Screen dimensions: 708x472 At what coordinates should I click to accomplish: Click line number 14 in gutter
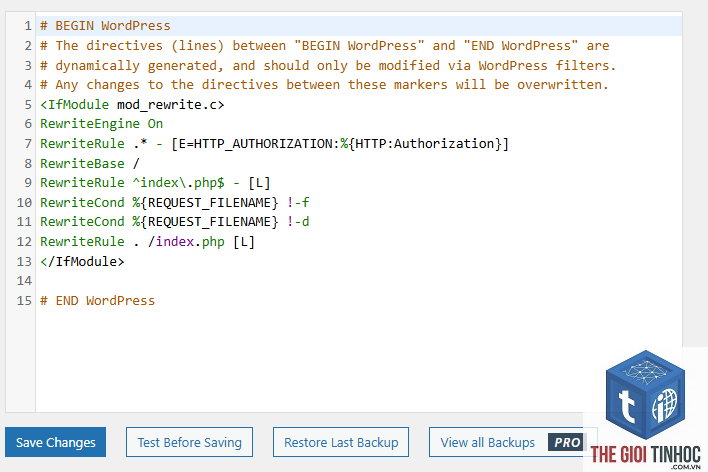click(x=24, y=281)
